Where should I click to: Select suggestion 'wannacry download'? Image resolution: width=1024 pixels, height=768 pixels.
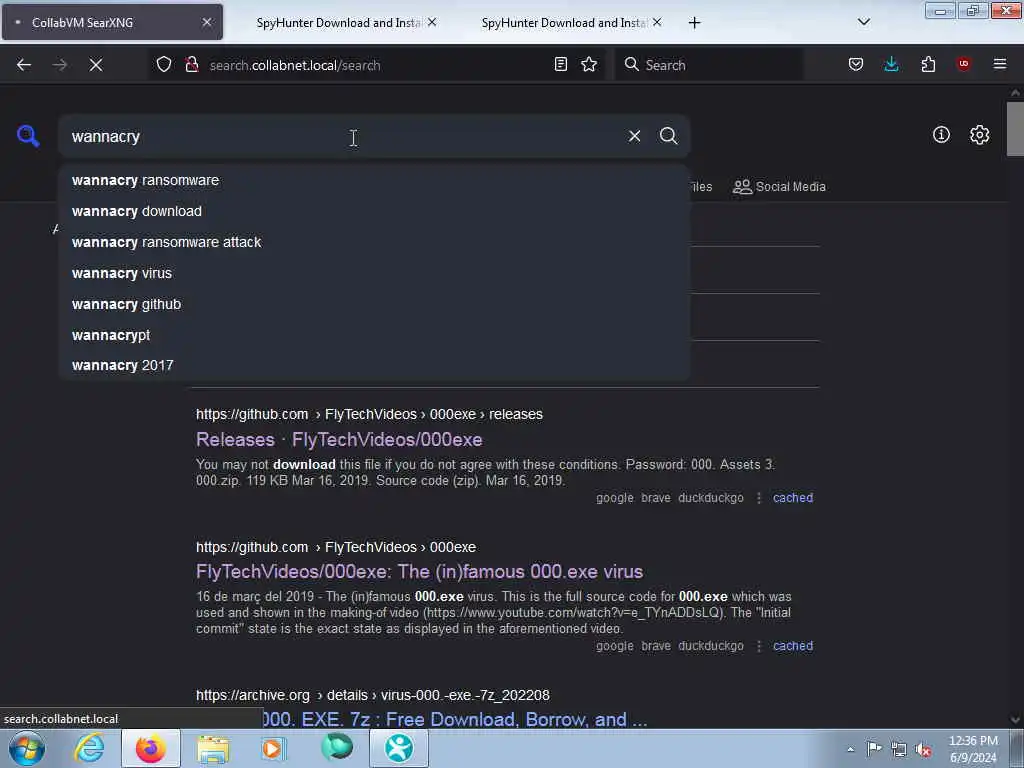tap(374, 211)
